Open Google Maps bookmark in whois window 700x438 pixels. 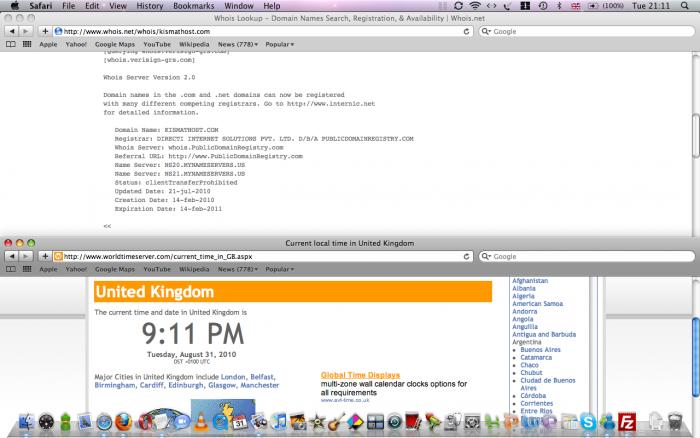click(x=115, y=44)
